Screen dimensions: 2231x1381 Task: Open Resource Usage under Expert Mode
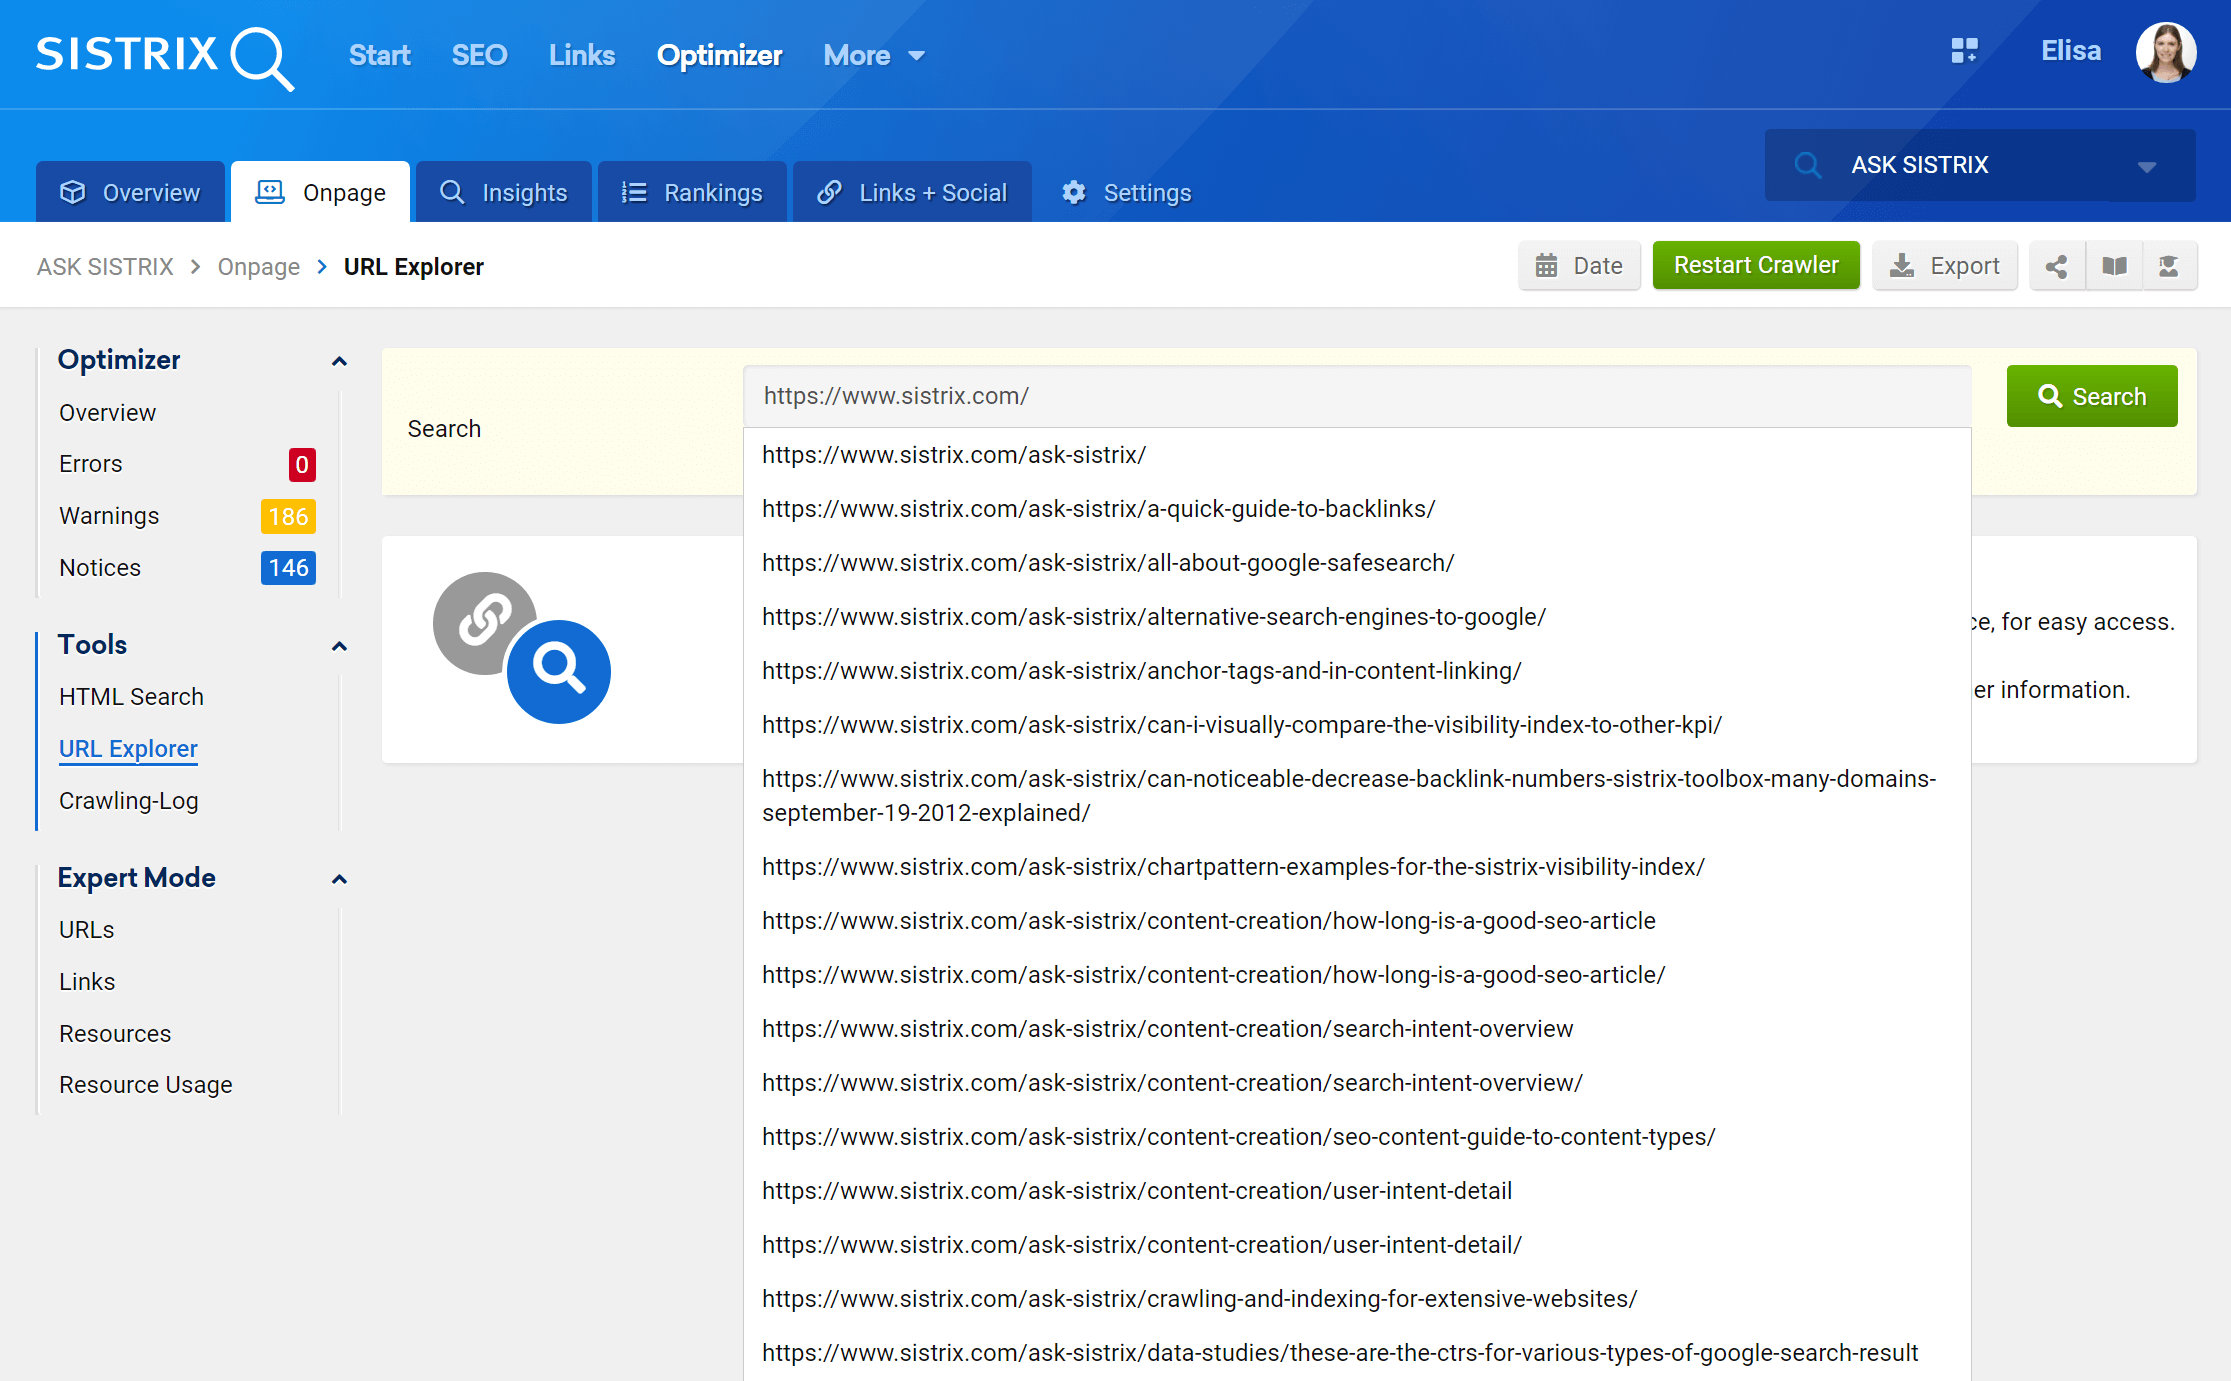tap(146, 1085)
